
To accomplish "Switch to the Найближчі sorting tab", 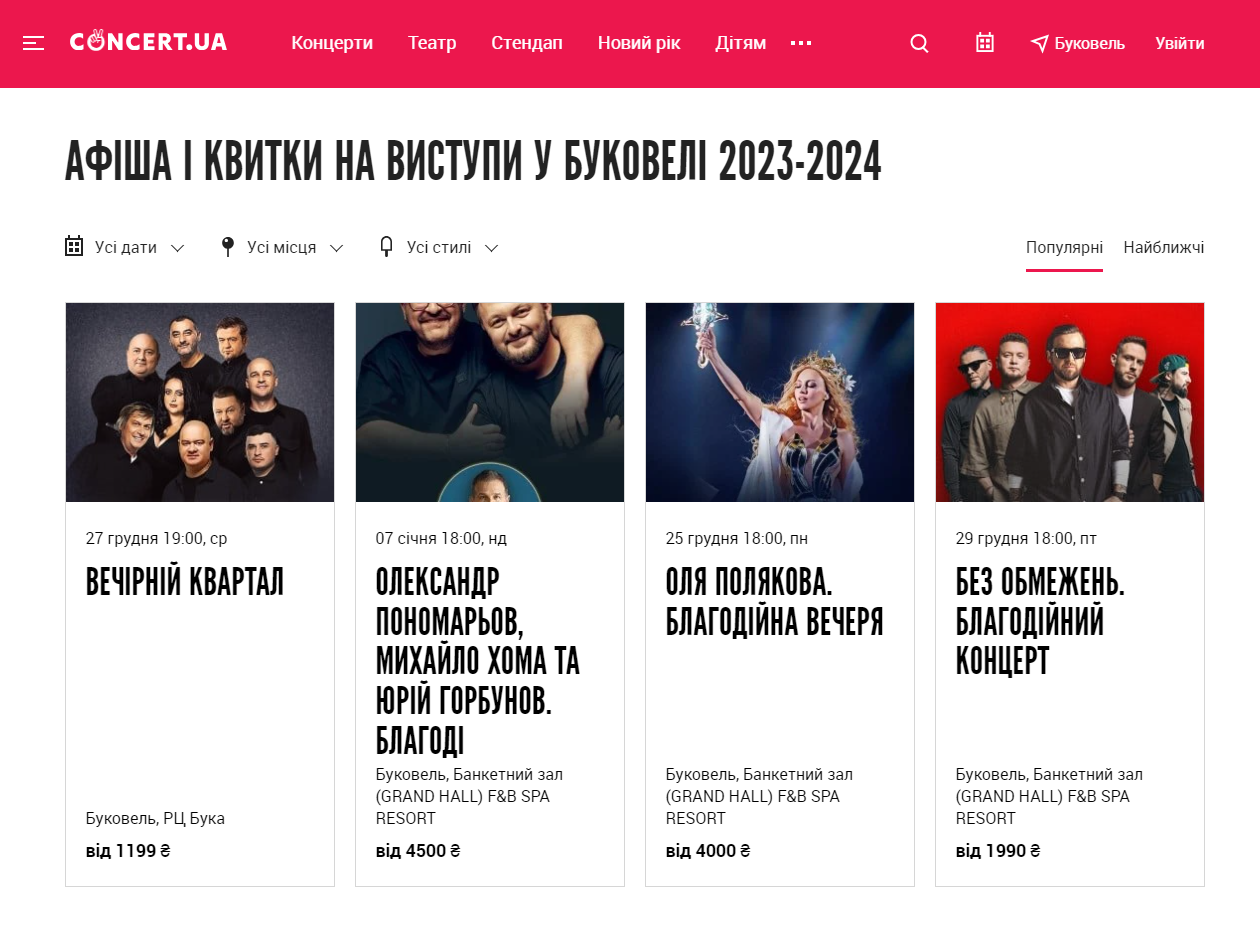I will tap(1164, 247).
